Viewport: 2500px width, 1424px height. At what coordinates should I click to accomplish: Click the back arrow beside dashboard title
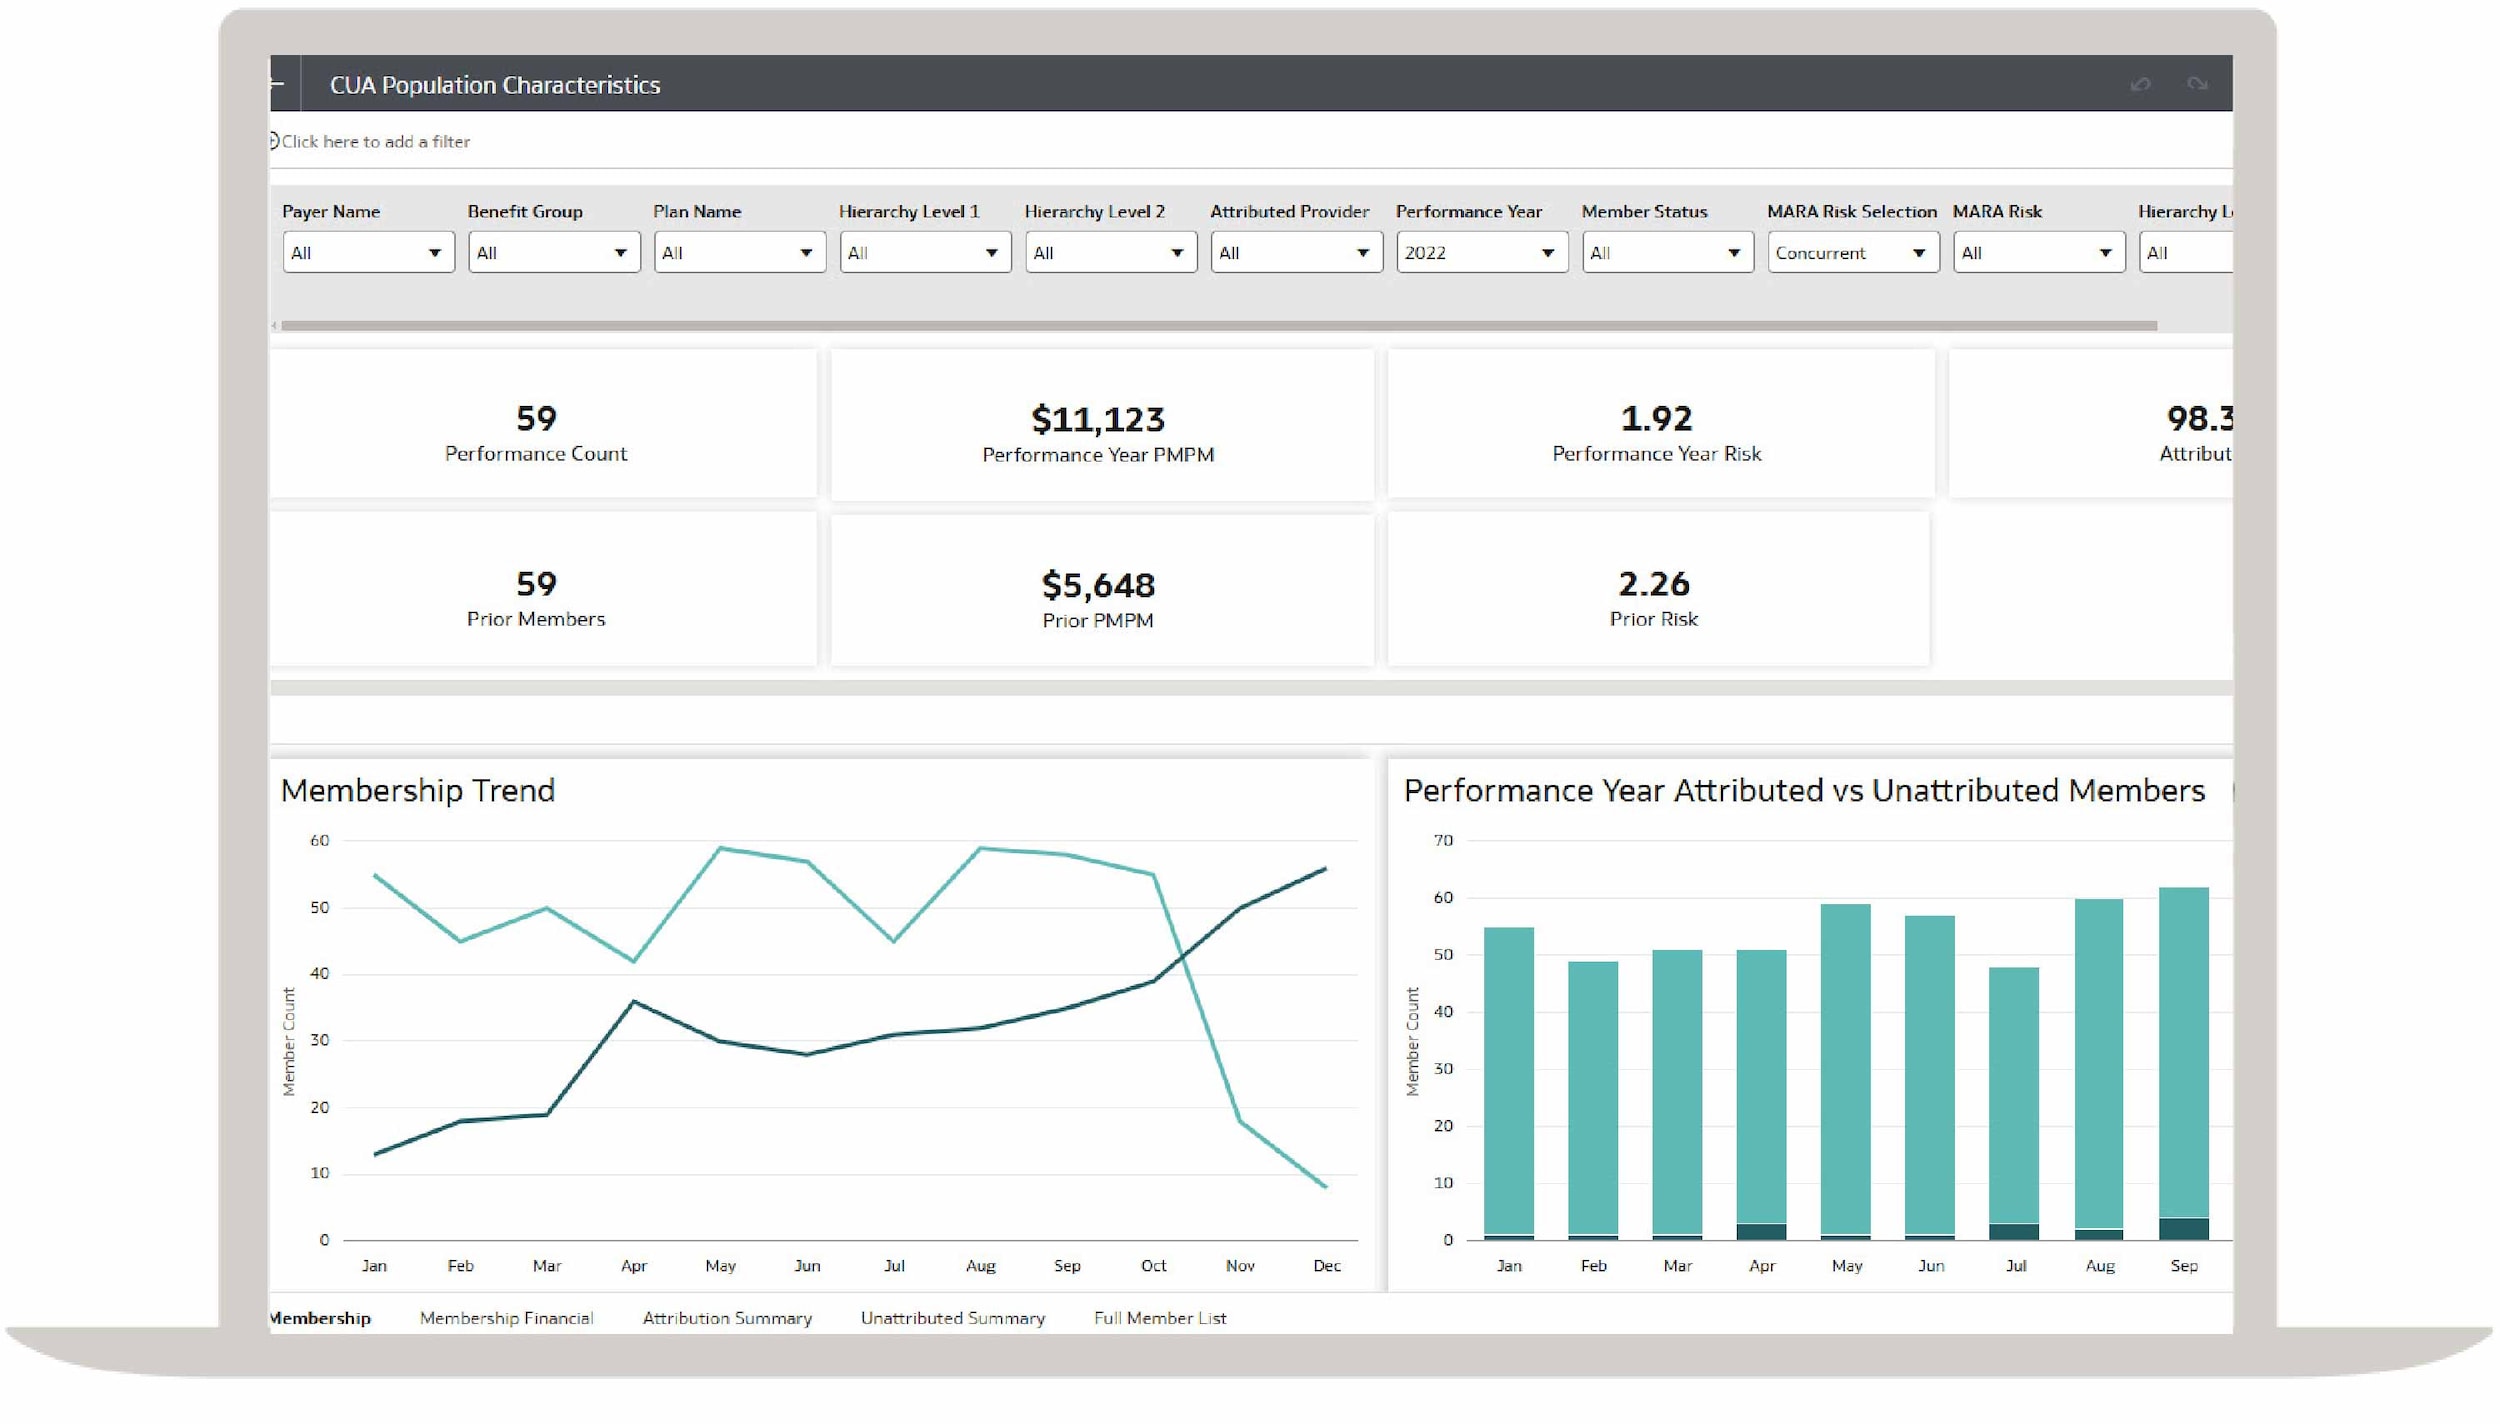(x=277, y=84)
